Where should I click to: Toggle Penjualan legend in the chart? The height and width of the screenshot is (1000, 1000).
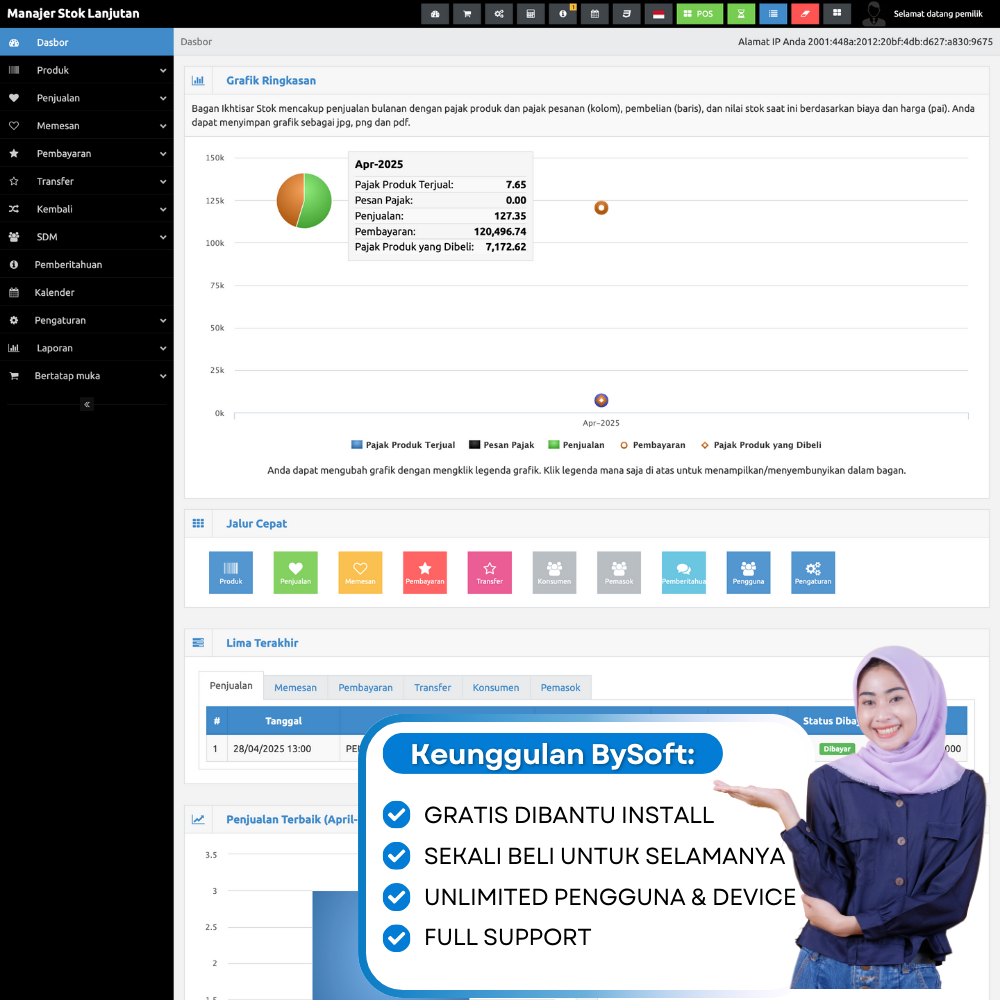pyautogui.click(x=576, y=445)
